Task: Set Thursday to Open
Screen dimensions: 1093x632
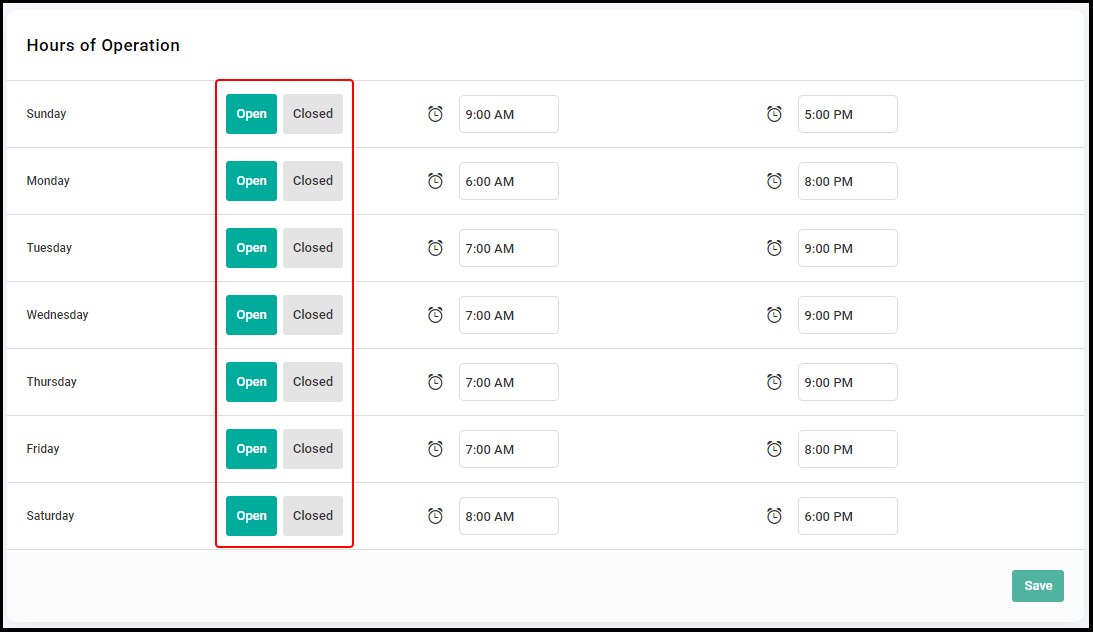Action: tap(251, 381)
